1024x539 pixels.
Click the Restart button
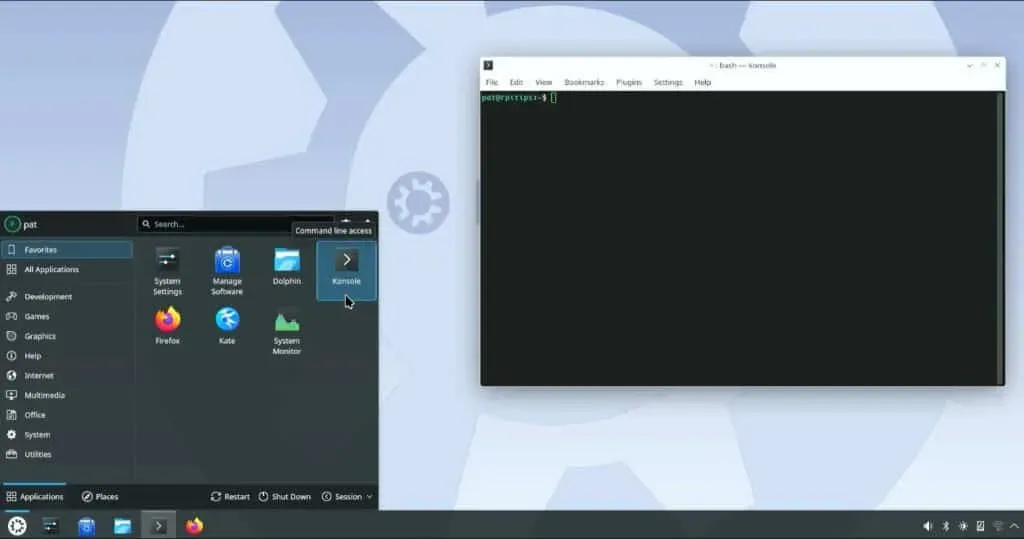click(x=230, y=497)
